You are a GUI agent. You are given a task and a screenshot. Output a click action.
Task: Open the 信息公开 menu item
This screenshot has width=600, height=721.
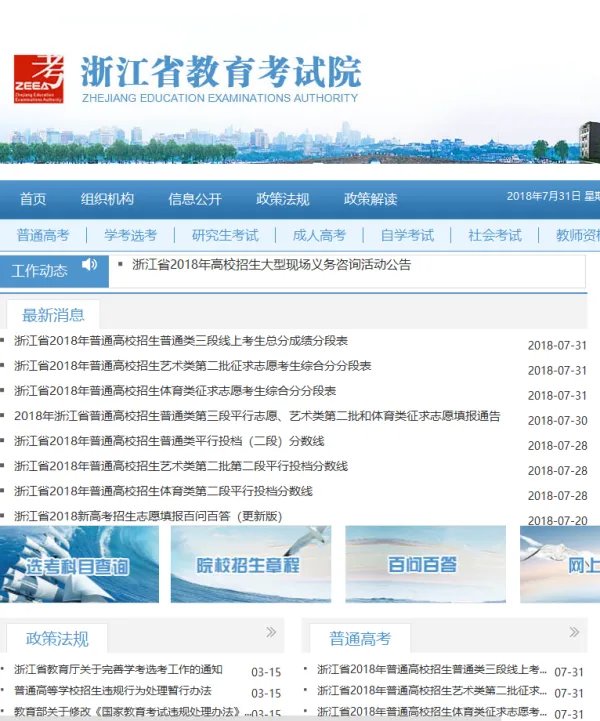click(195, 199)
